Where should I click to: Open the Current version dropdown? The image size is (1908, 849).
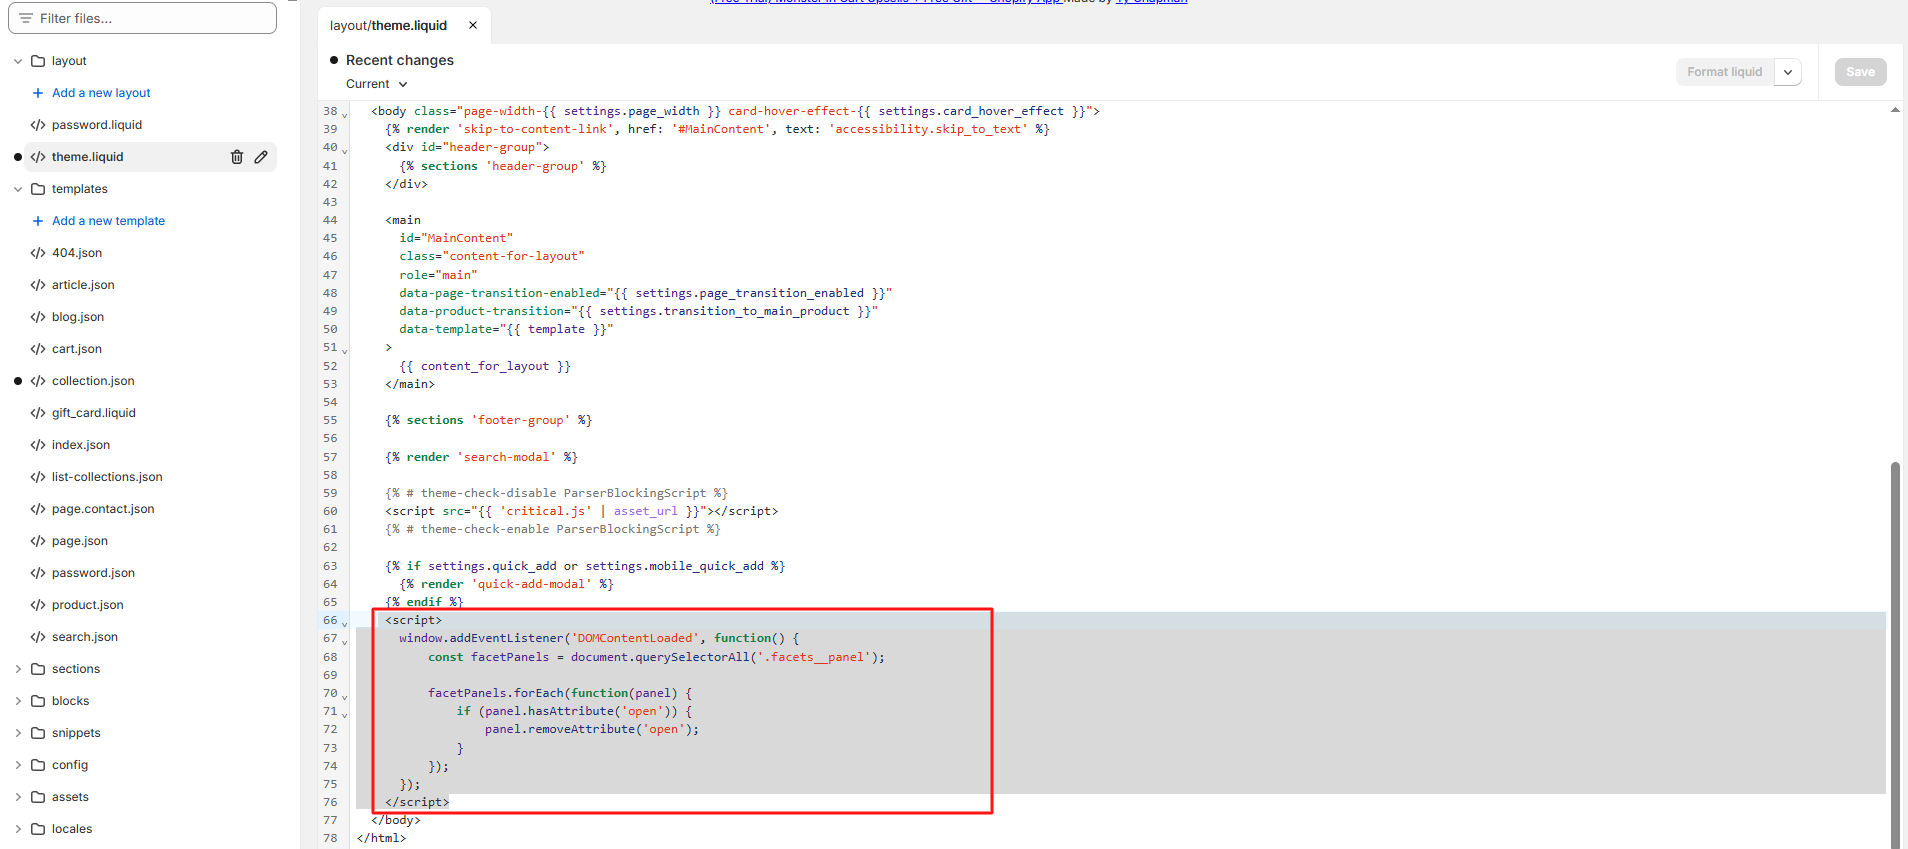377,84
